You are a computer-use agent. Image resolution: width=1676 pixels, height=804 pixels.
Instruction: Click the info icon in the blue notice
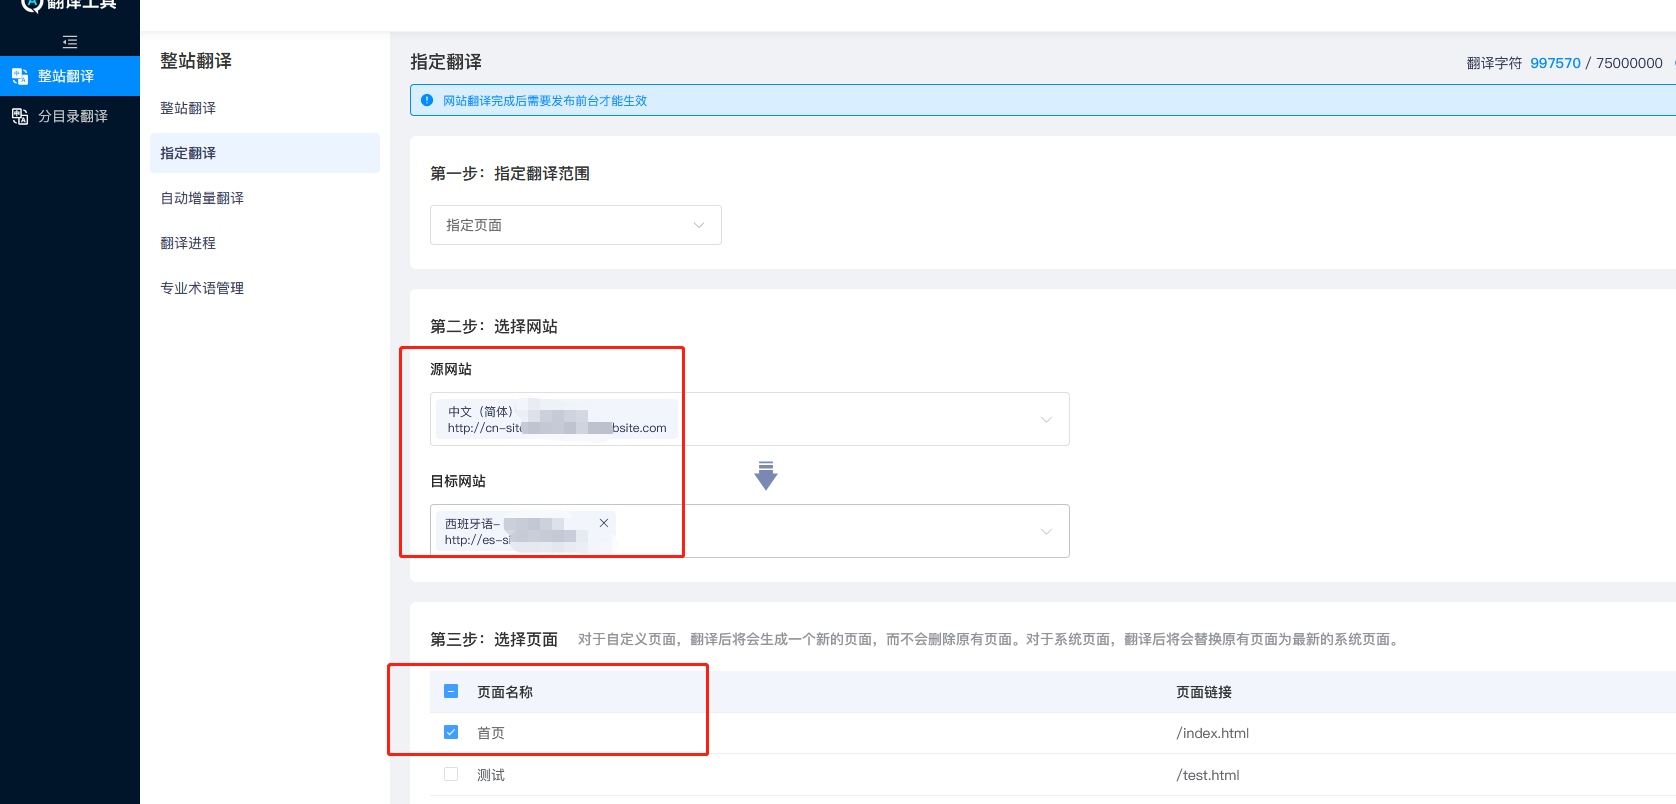427,100
